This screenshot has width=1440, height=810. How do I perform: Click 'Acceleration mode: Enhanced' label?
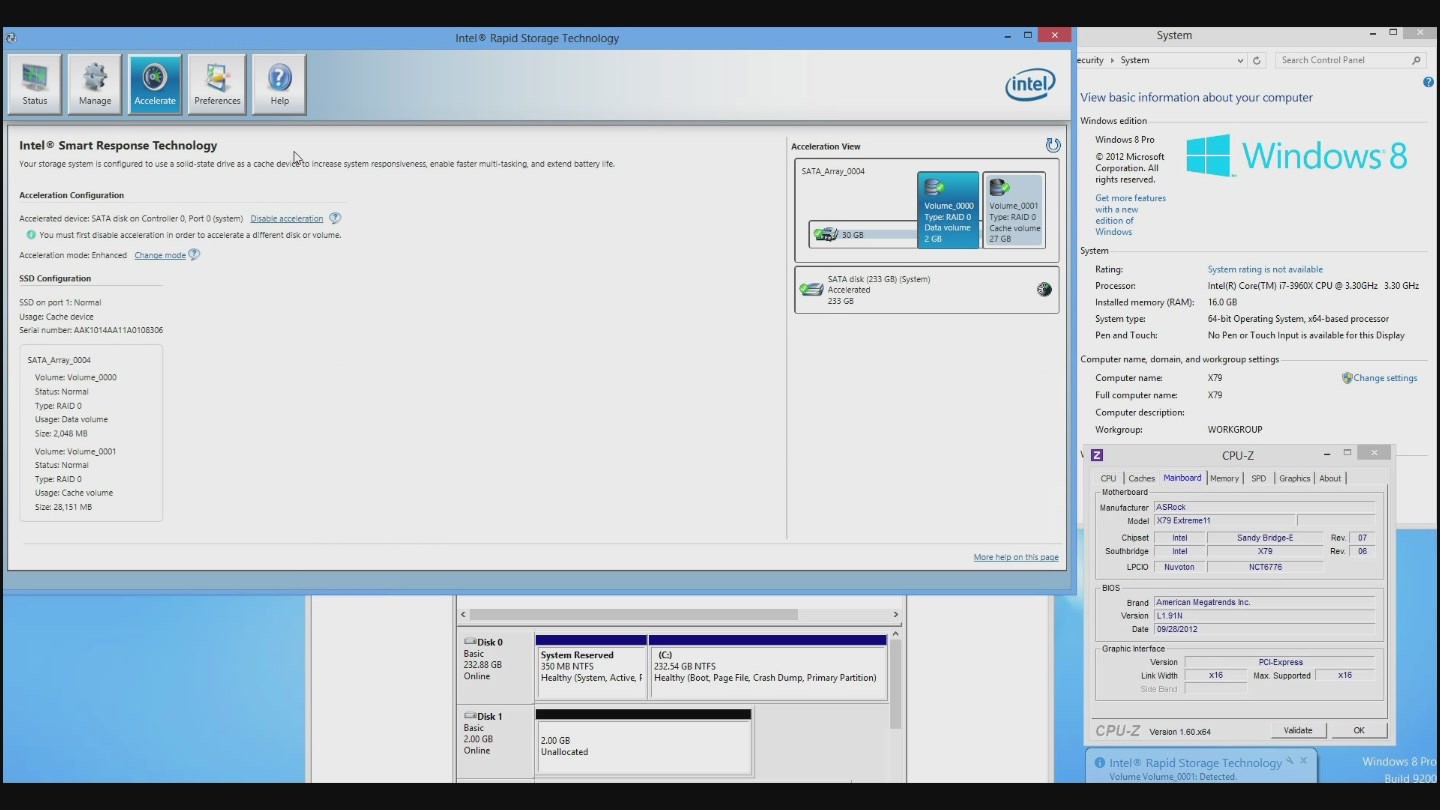73,255
